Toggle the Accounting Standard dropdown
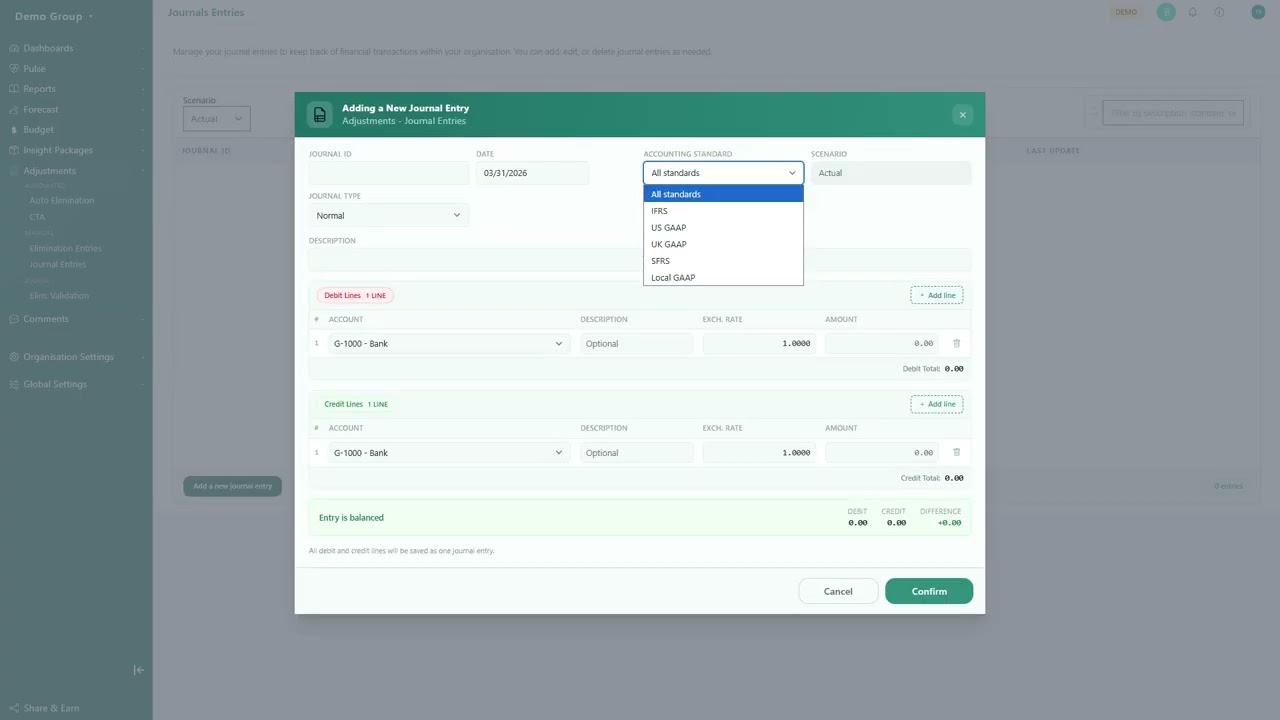The image size is (1280, 720). [x=723, y=173]
